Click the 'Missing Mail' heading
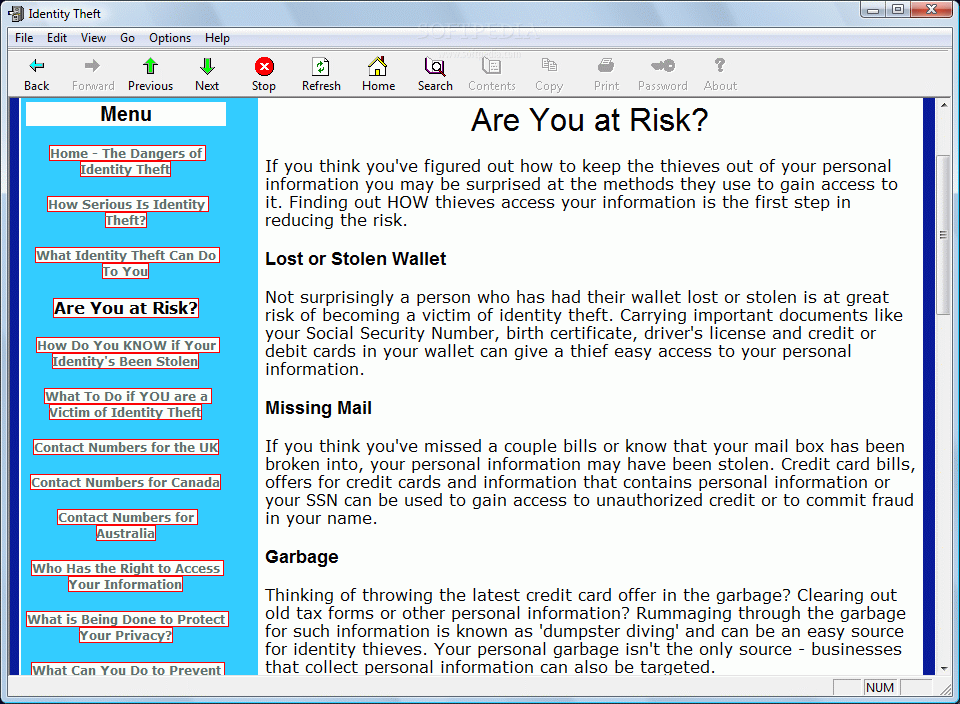Viewport: 960px width, 704px height. (x=318, y=408)
